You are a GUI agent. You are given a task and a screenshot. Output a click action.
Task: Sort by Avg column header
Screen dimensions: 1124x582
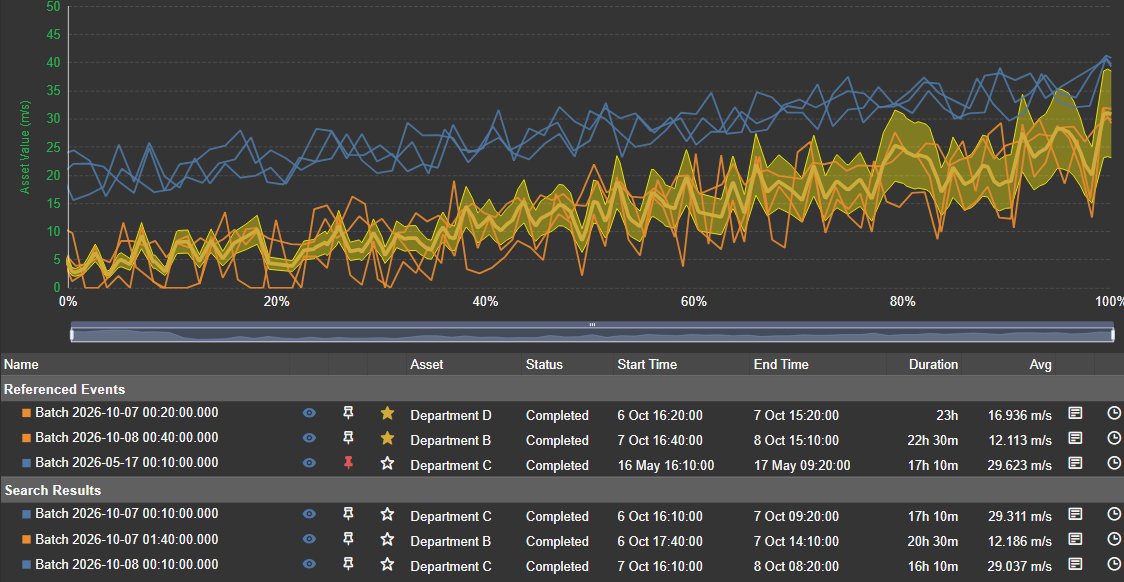[1040, 364]
